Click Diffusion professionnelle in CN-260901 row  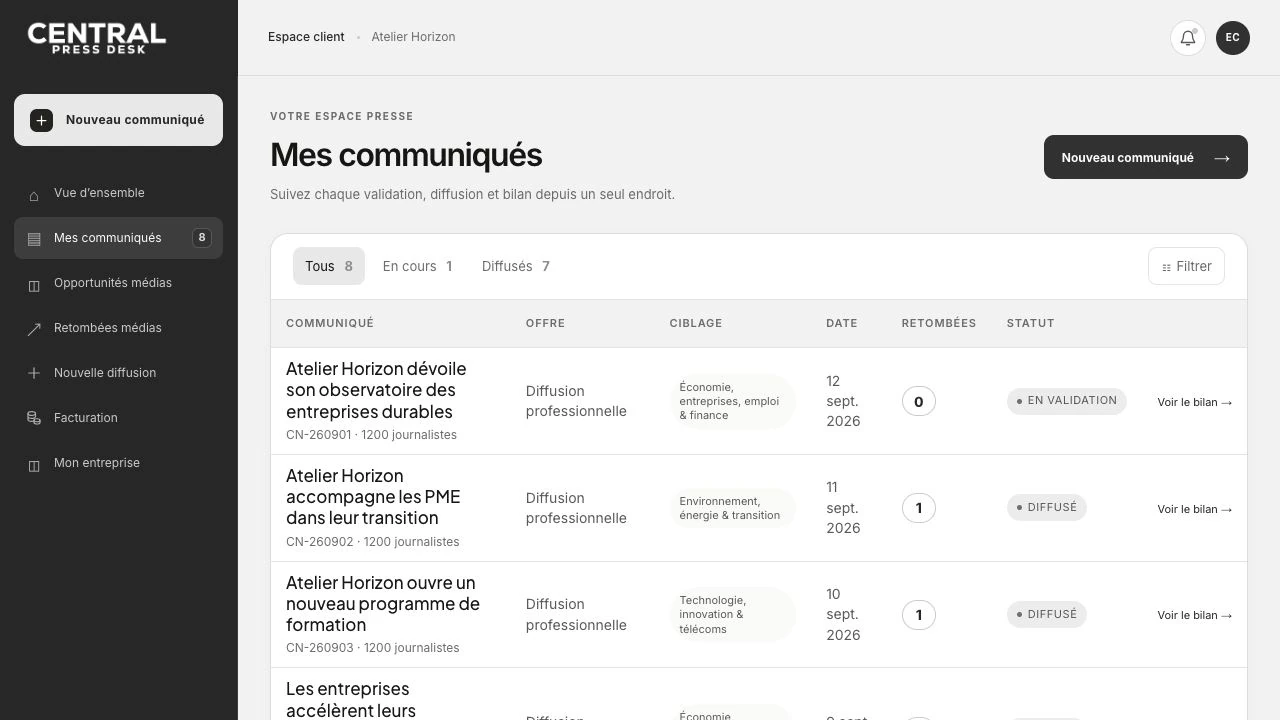click(x=576, y=401)
